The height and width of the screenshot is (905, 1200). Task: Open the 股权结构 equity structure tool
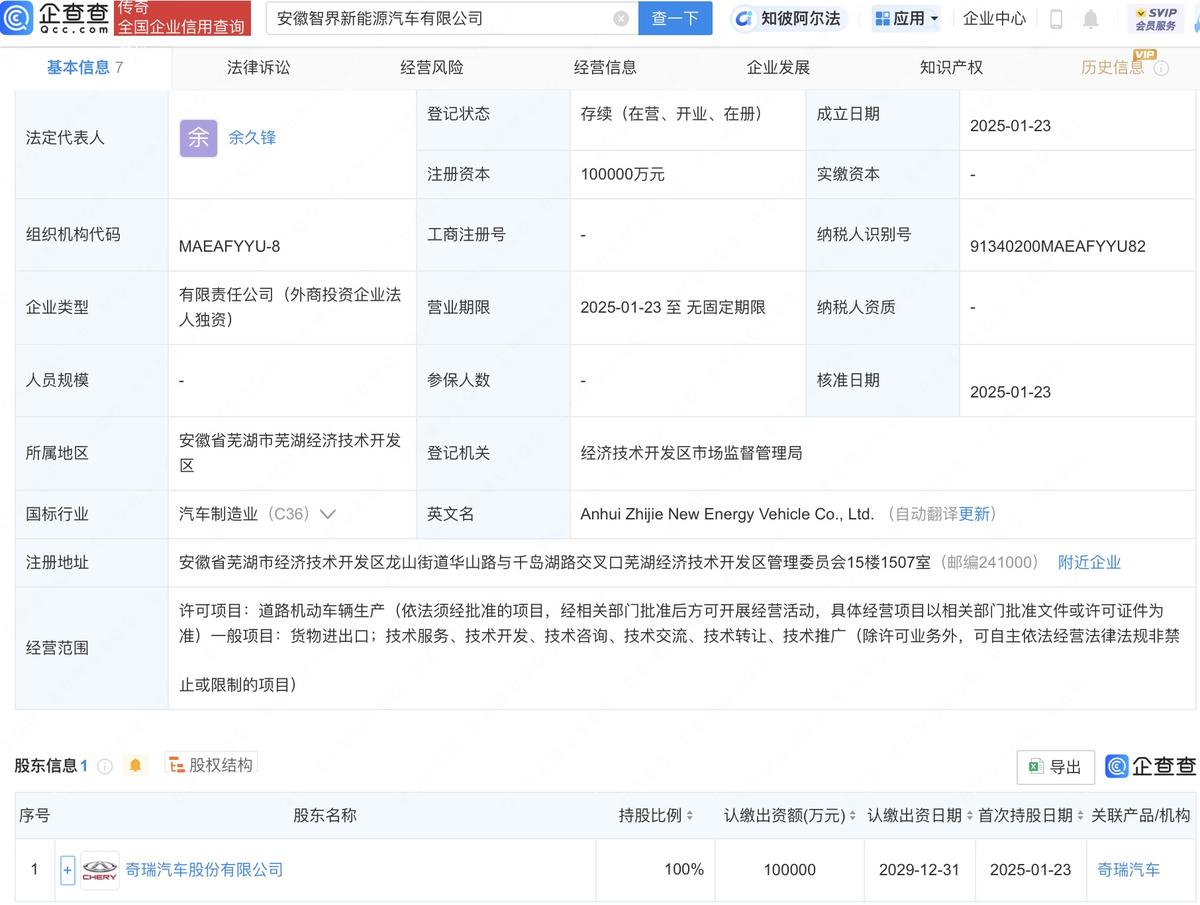211,763
